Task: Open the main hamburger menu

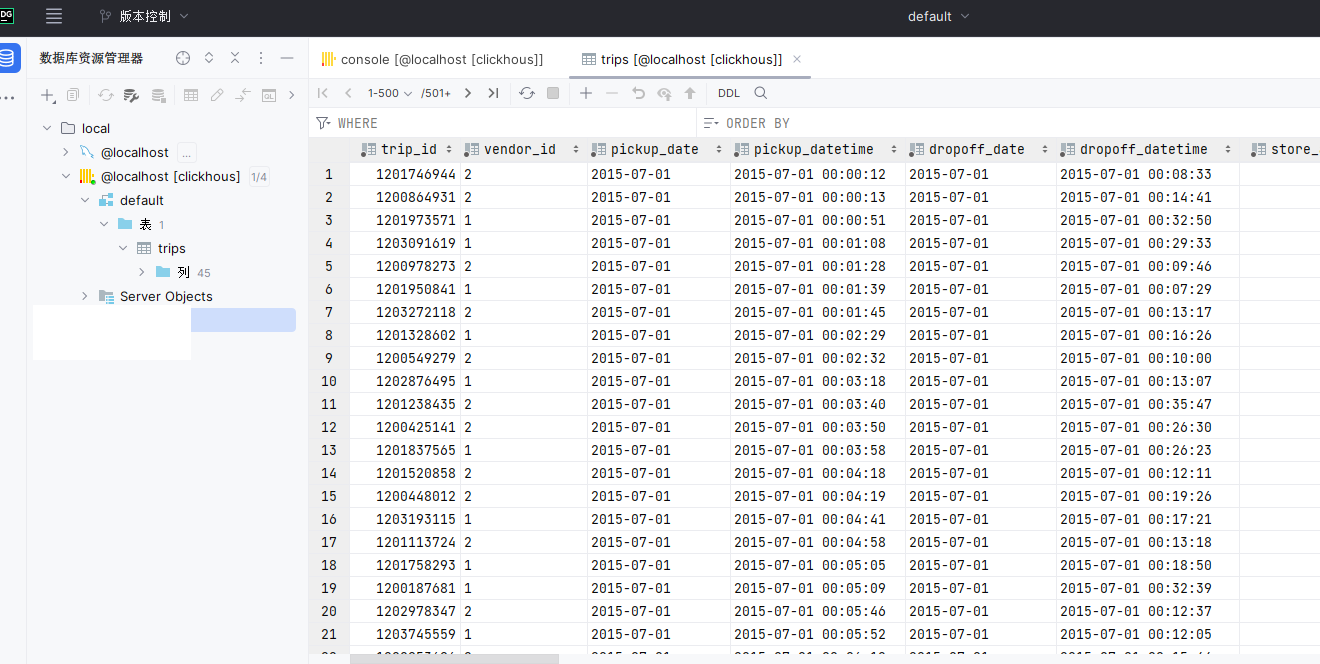Action: 54,16
